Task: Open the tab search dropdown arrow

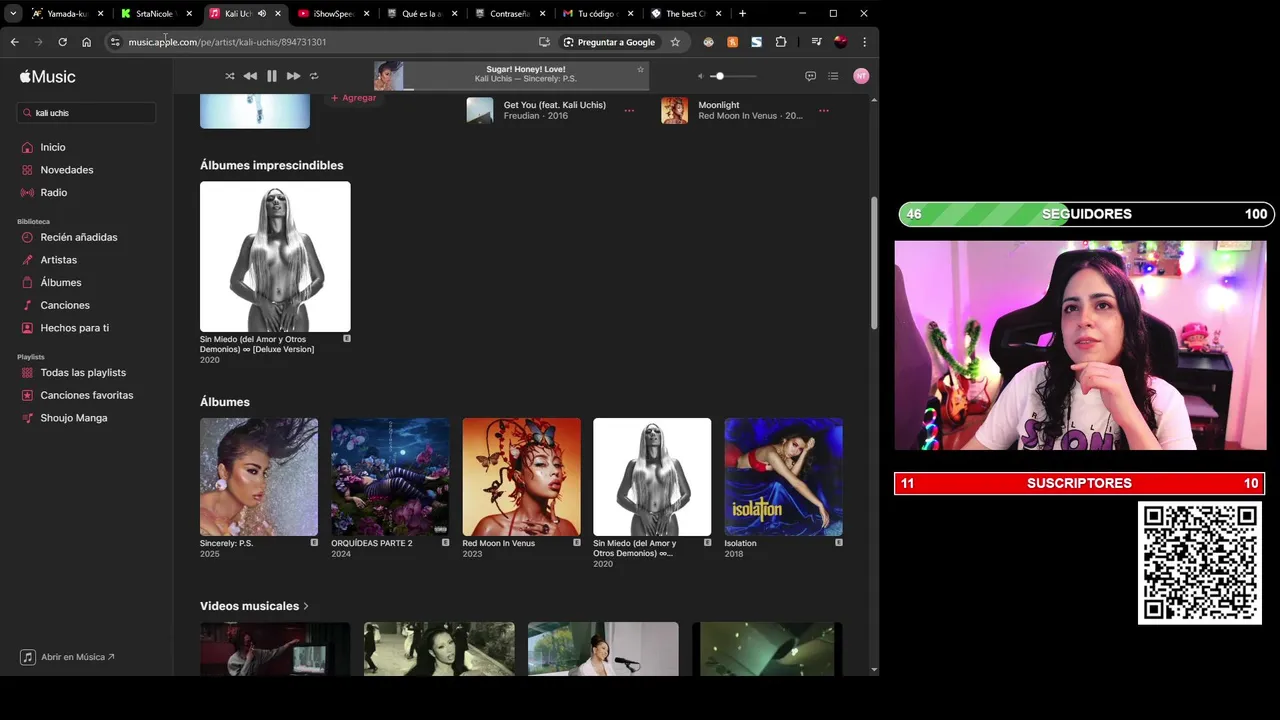Action: pyautogui.click(x=13, y=13)
